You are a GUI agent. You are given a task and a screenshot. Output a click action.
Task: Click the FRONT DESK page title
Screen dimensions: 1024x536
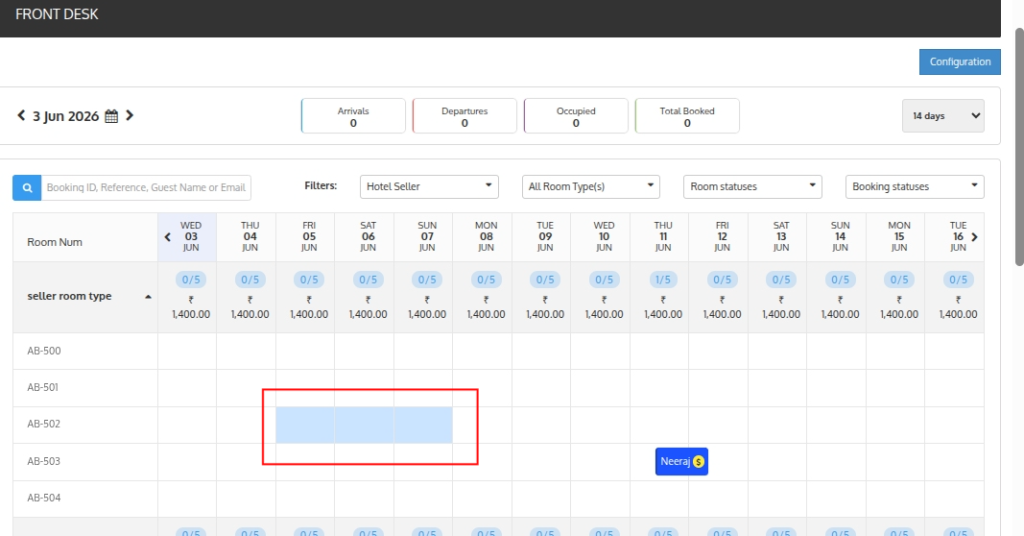[57, 14]
